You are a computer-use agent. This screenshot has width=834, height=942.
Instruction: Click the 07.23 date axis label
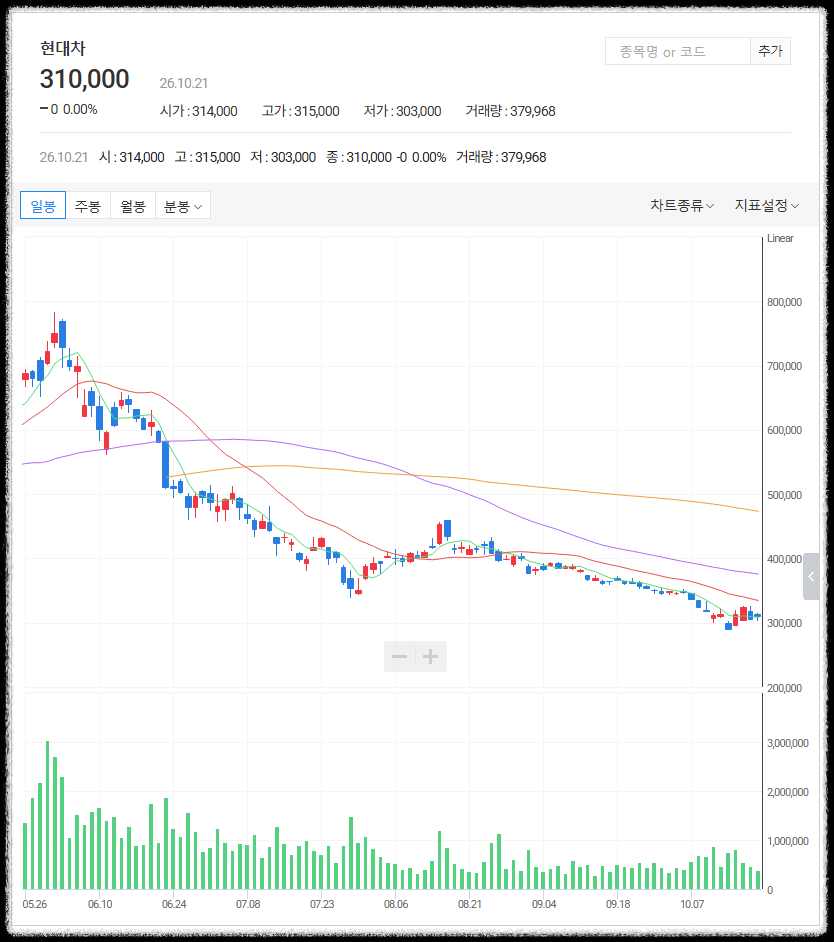pyautogui.click(x=321, y=904)
